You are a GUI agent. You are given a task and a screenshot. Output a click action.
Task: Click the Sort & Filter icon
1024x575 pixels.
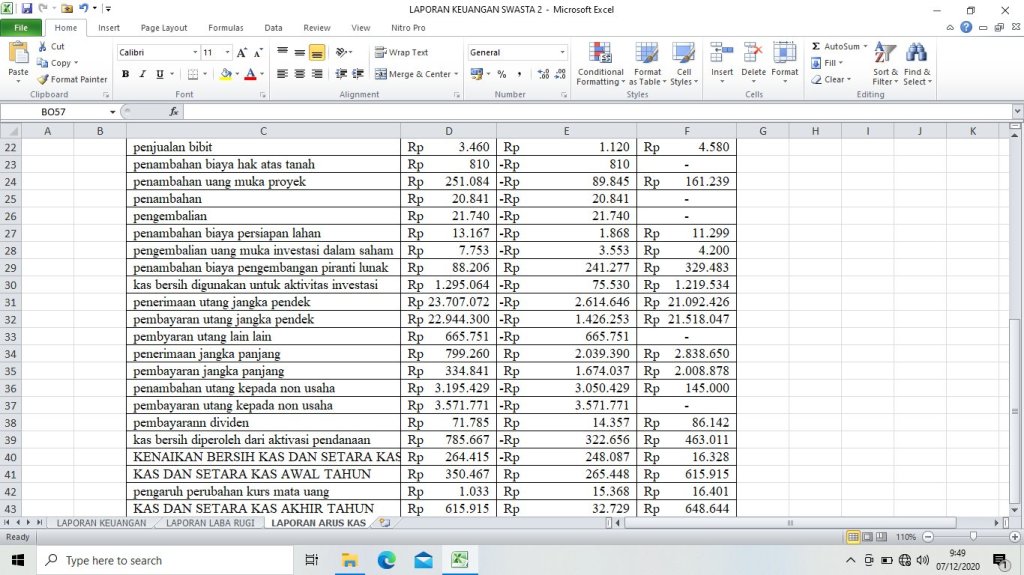885,63
